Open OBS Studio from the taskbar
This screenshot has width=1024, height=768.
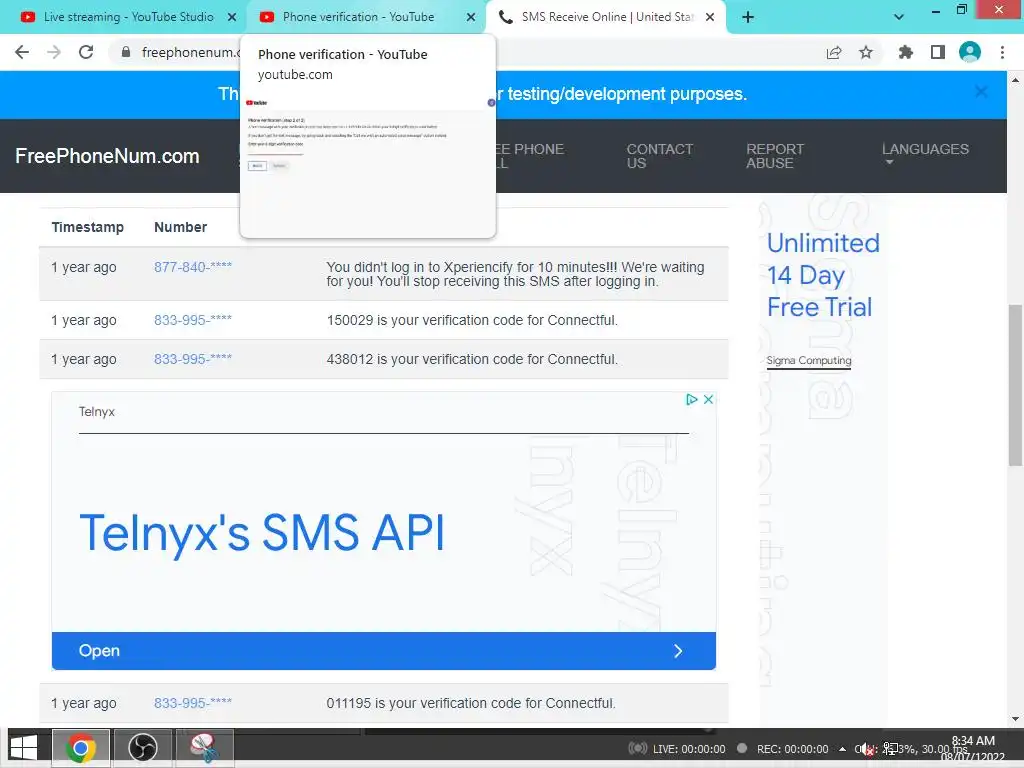(x=142, y=748)
